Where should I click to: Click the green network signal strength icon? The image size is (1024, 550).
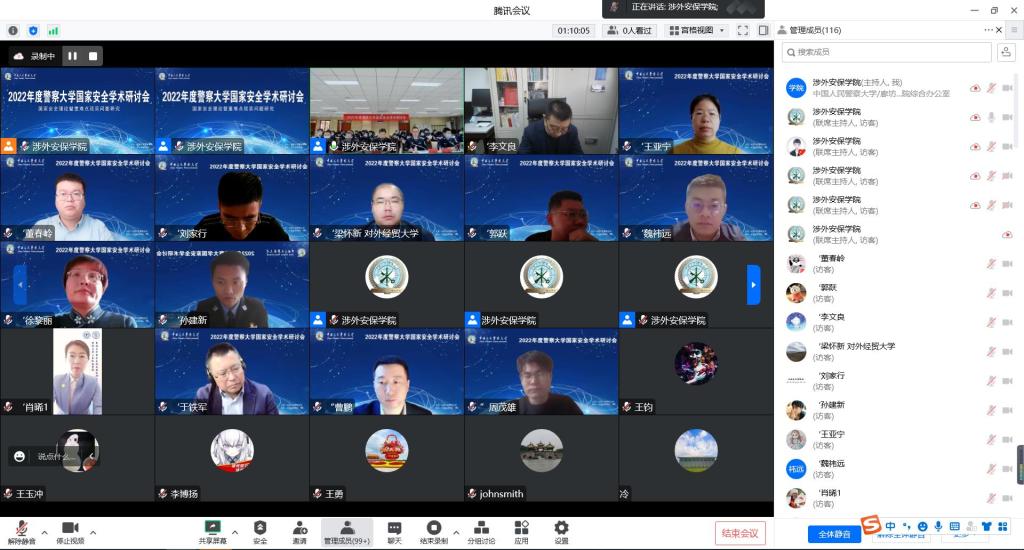(x=53, y=31)
